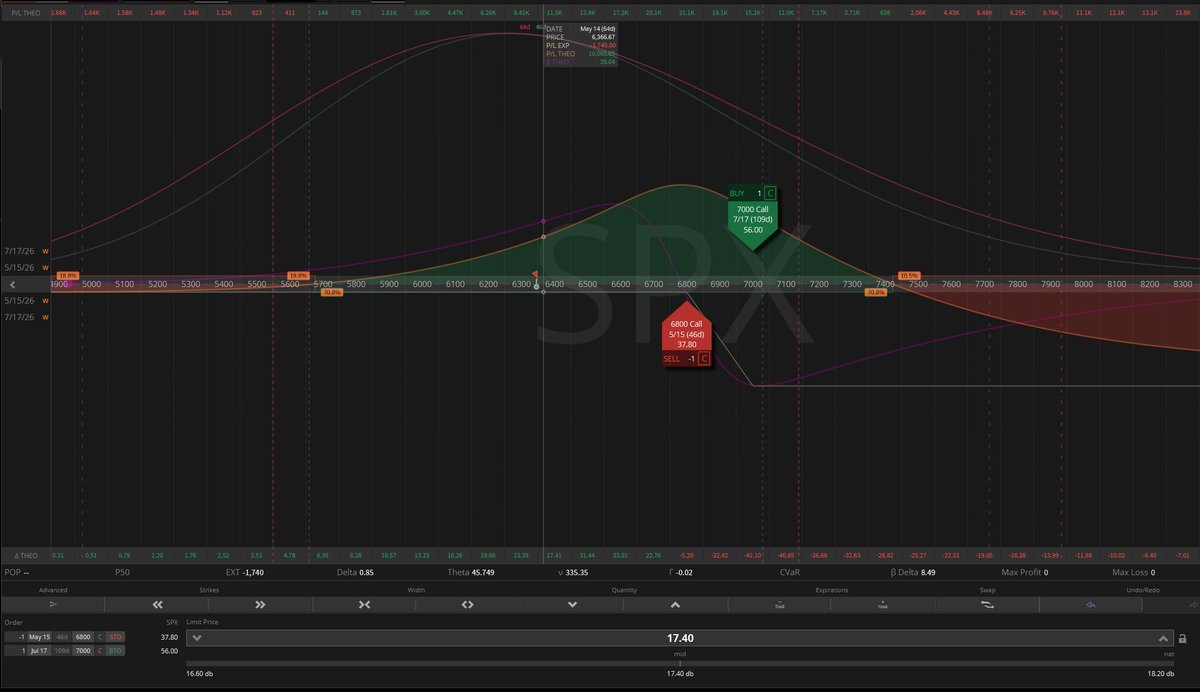Click the Swap legs icon
Image resolution: width=1200 pixels, height=692 pixels.
986,604
